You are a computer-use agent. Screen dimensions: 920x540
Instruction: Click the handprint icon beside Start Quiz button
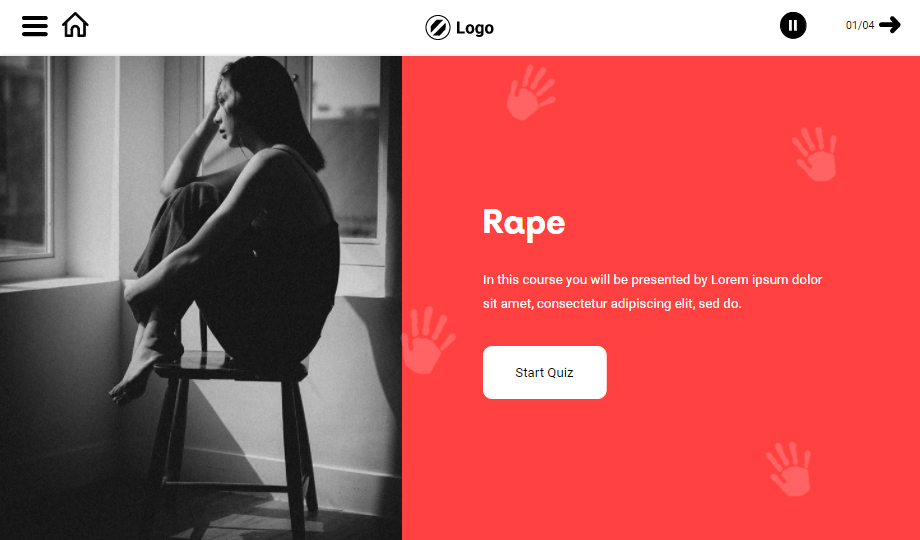click(x=428, y=340)
